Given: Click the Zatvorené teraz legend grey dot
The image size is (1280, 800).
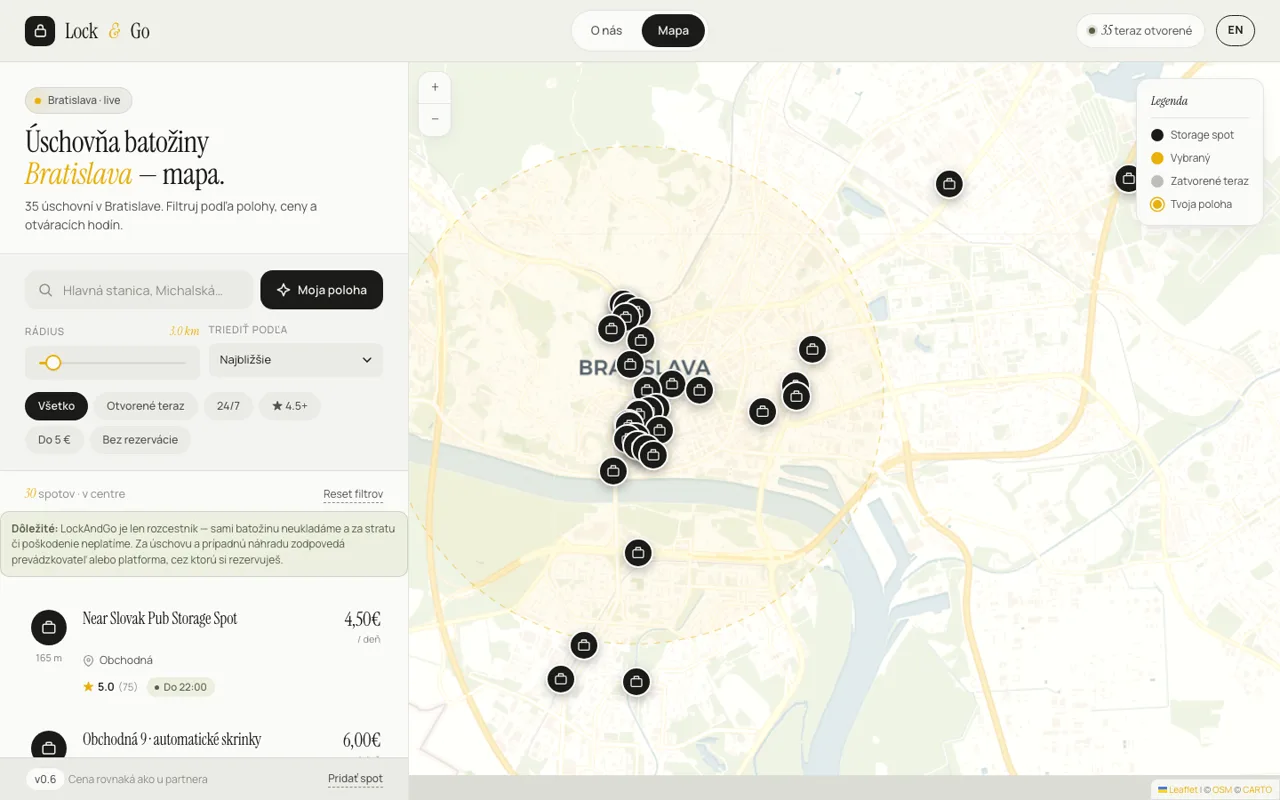Looking at the screenshot, I should tap(1157, 181).
